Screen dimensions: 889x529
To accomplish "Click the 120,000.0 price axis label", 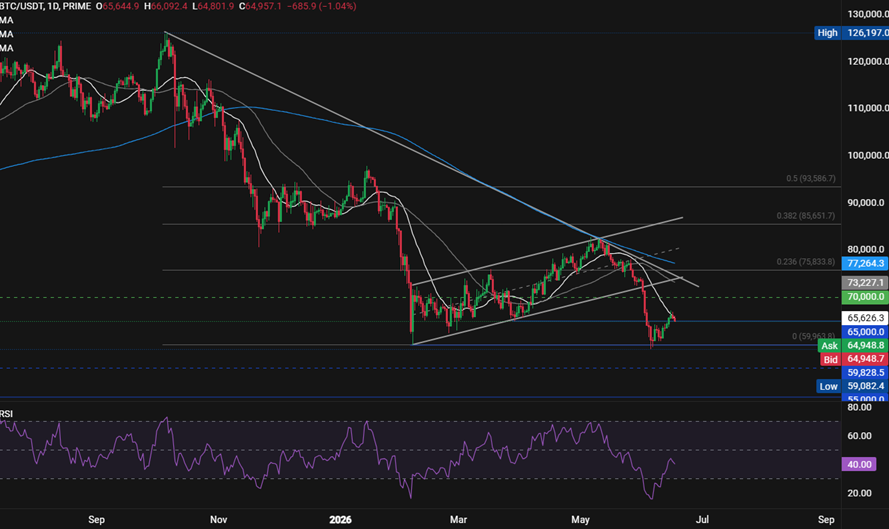I will (867, 61).
